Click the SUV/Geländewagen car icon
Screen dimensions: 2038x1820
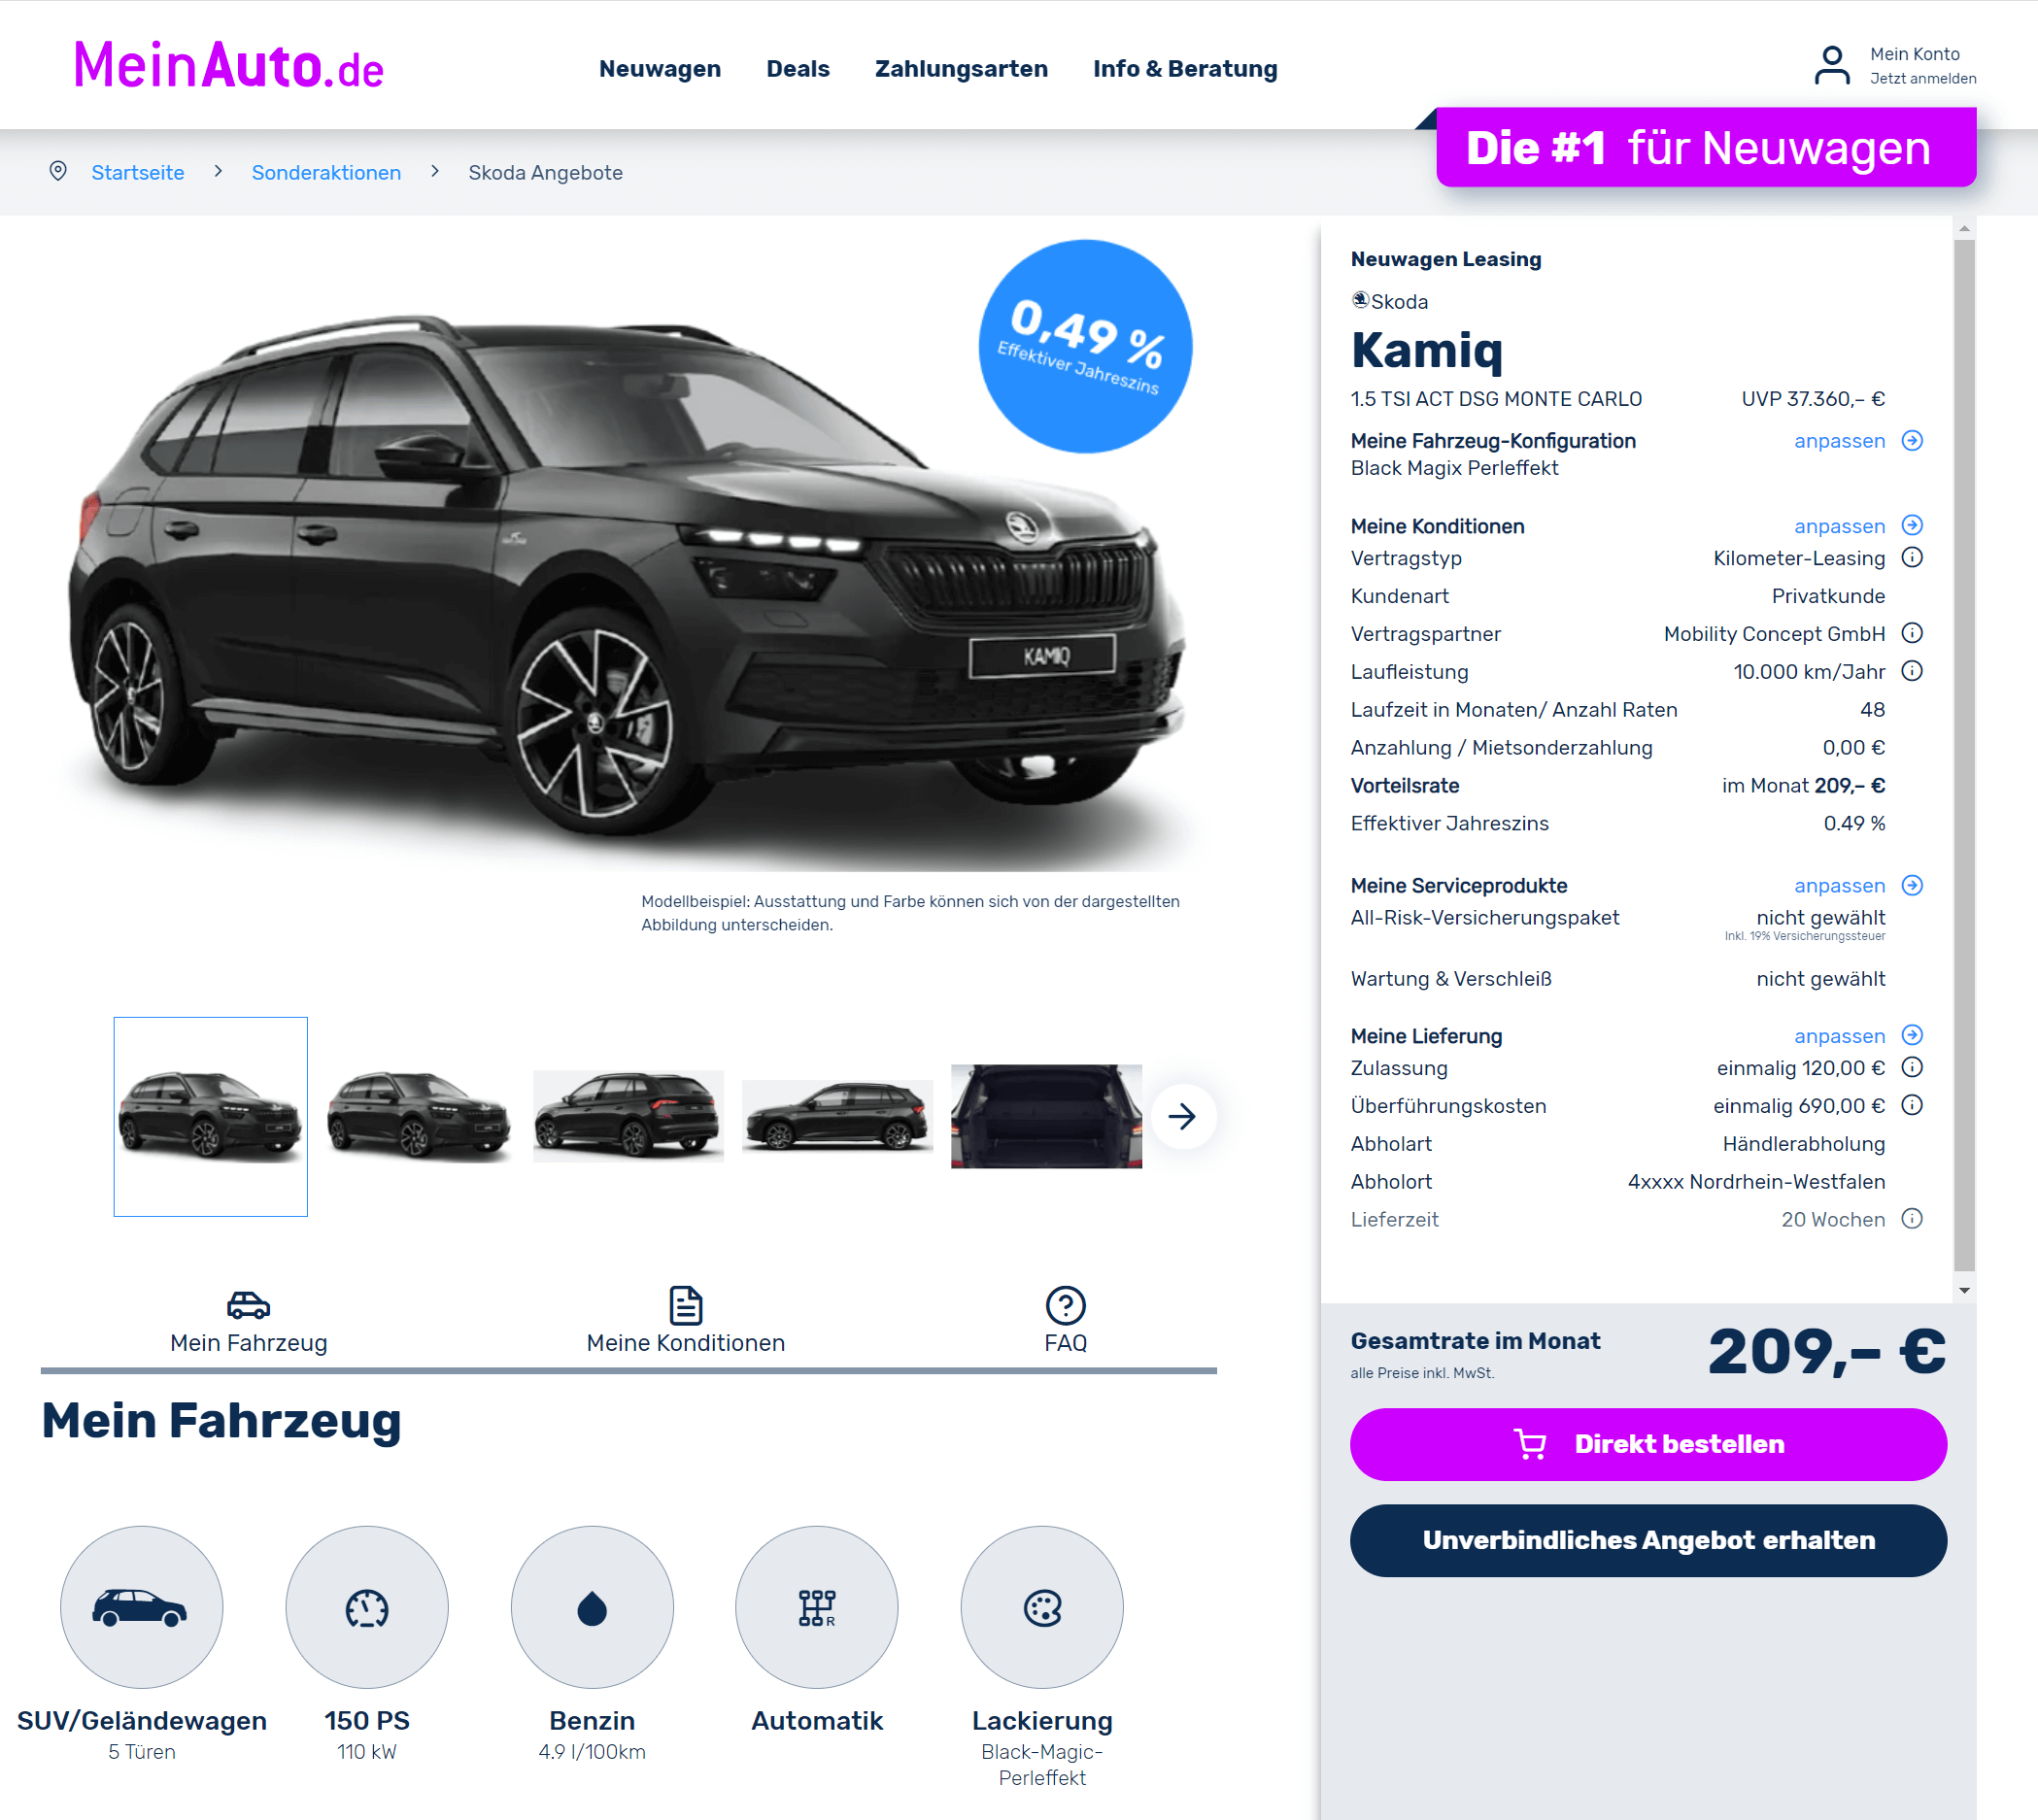click(141, 1608)
